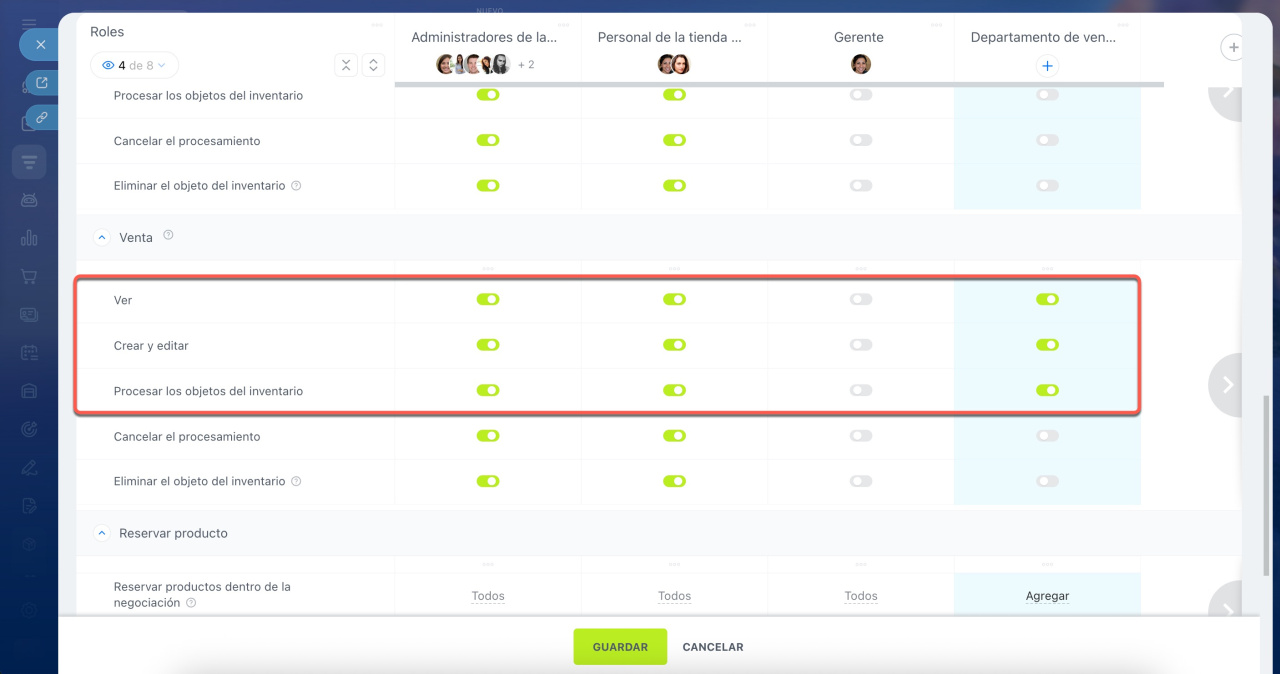Click the GUARDAR button

click(620, 647)
